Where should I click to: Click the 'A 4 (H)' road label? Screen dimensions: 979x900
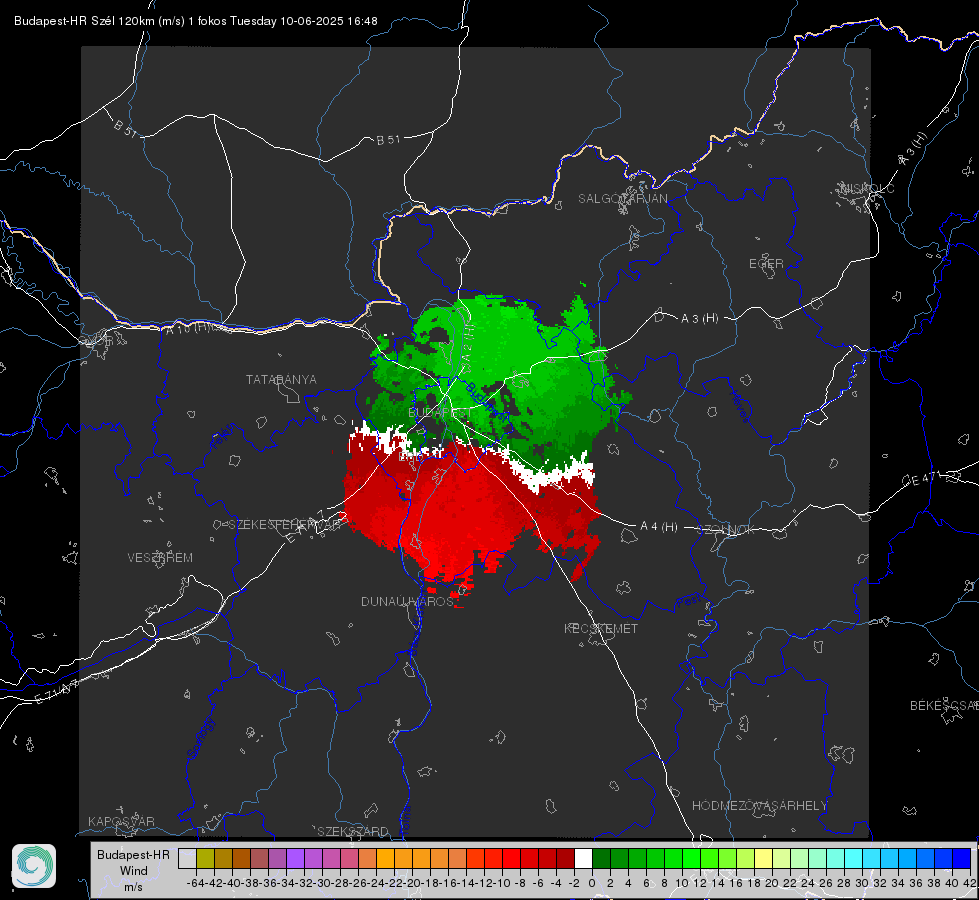point(659,527)
